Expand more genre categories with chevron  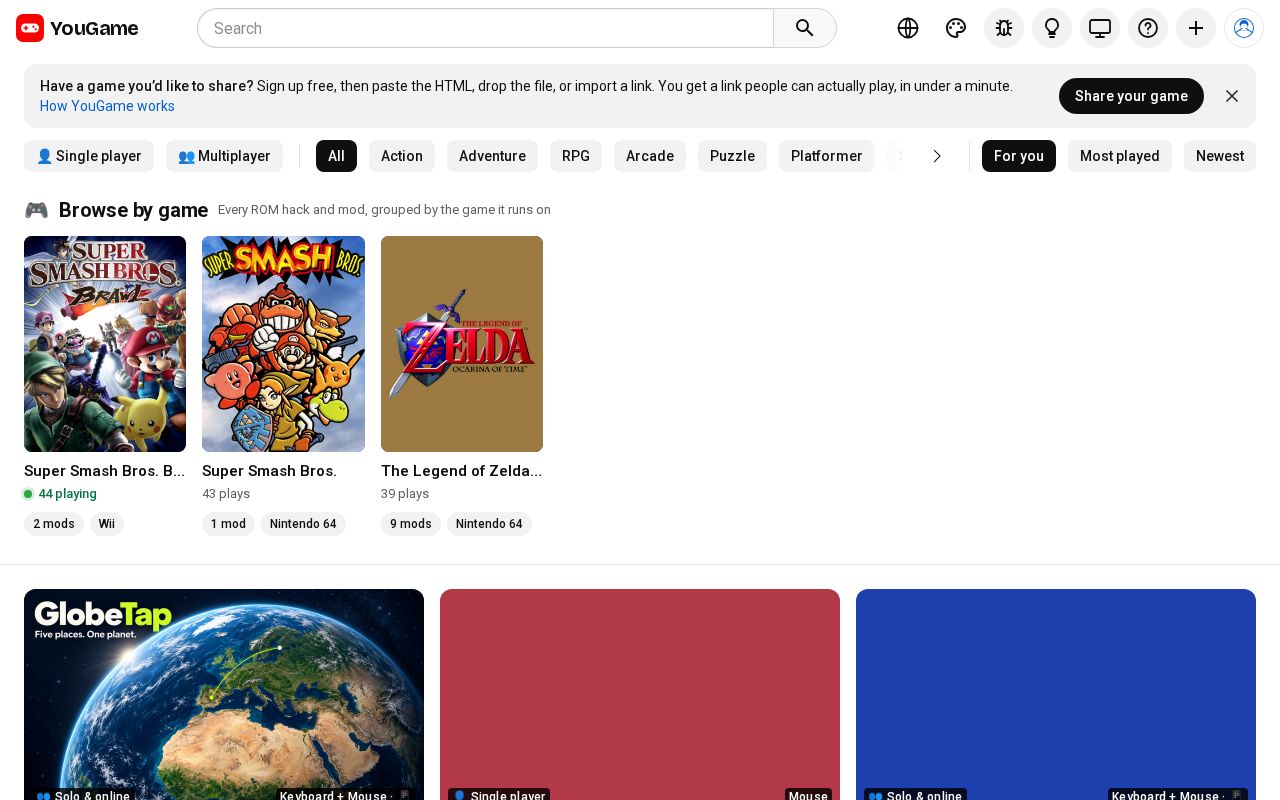tap(937, 156)
